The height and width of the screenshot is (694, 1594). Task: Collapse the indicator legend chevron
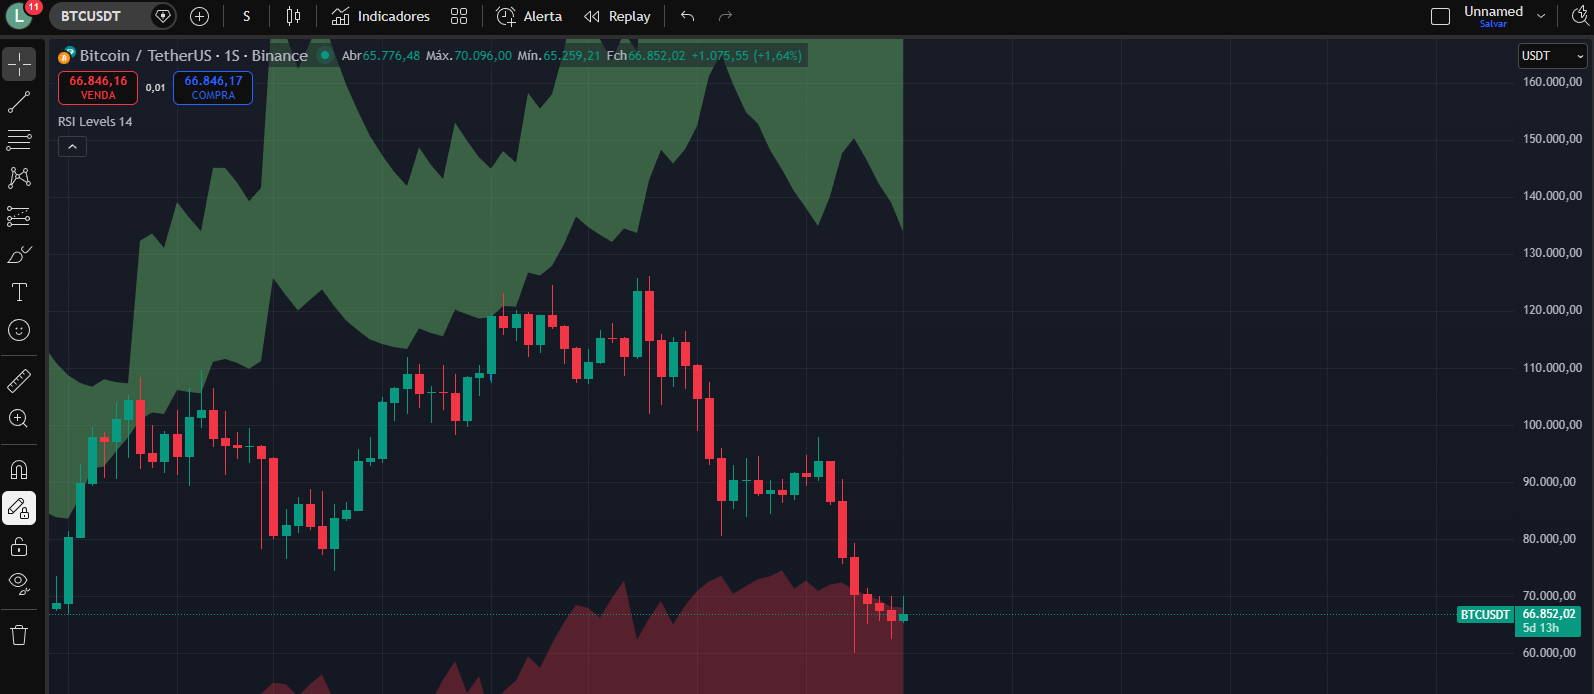72,147
